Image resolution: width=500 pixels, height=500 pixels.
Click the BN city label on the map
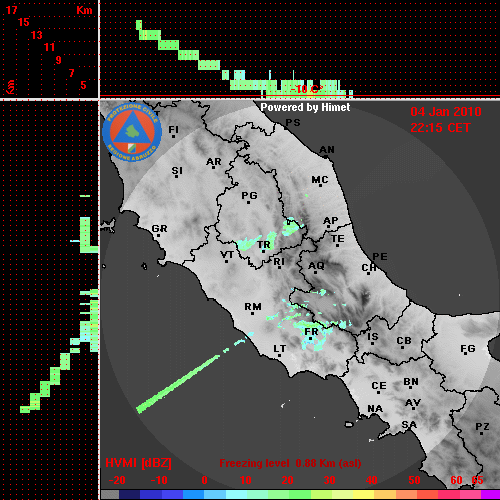click(x=411, y=382)
